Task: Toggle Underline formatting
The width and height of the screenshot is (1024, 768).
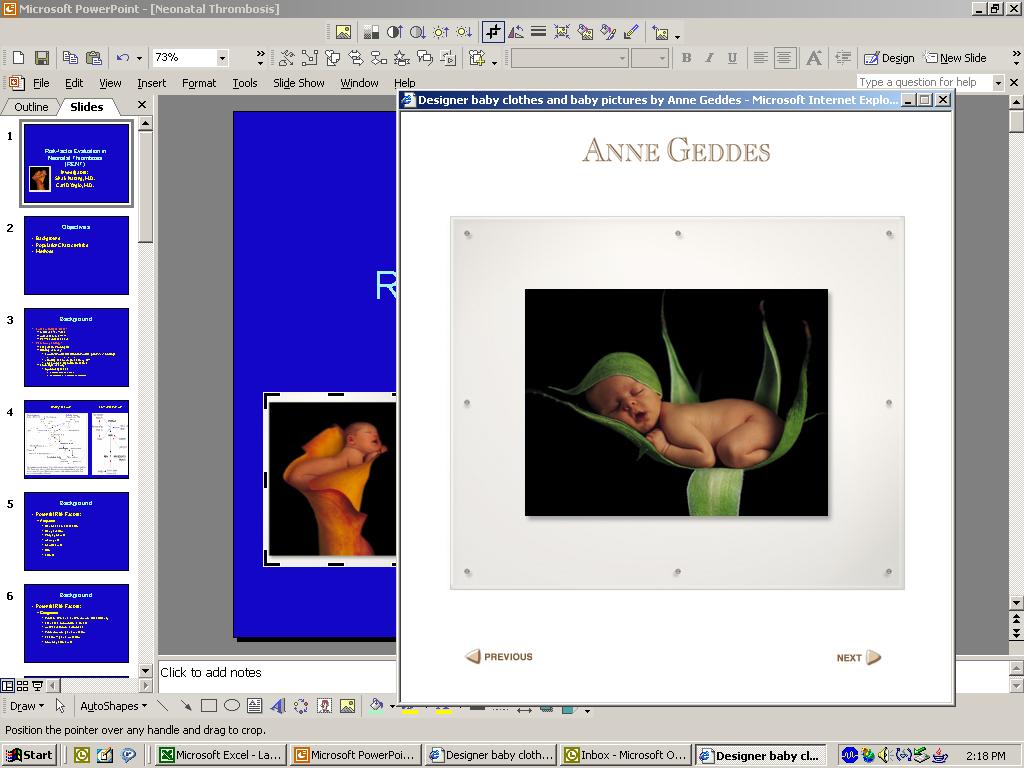Action: 732,58
